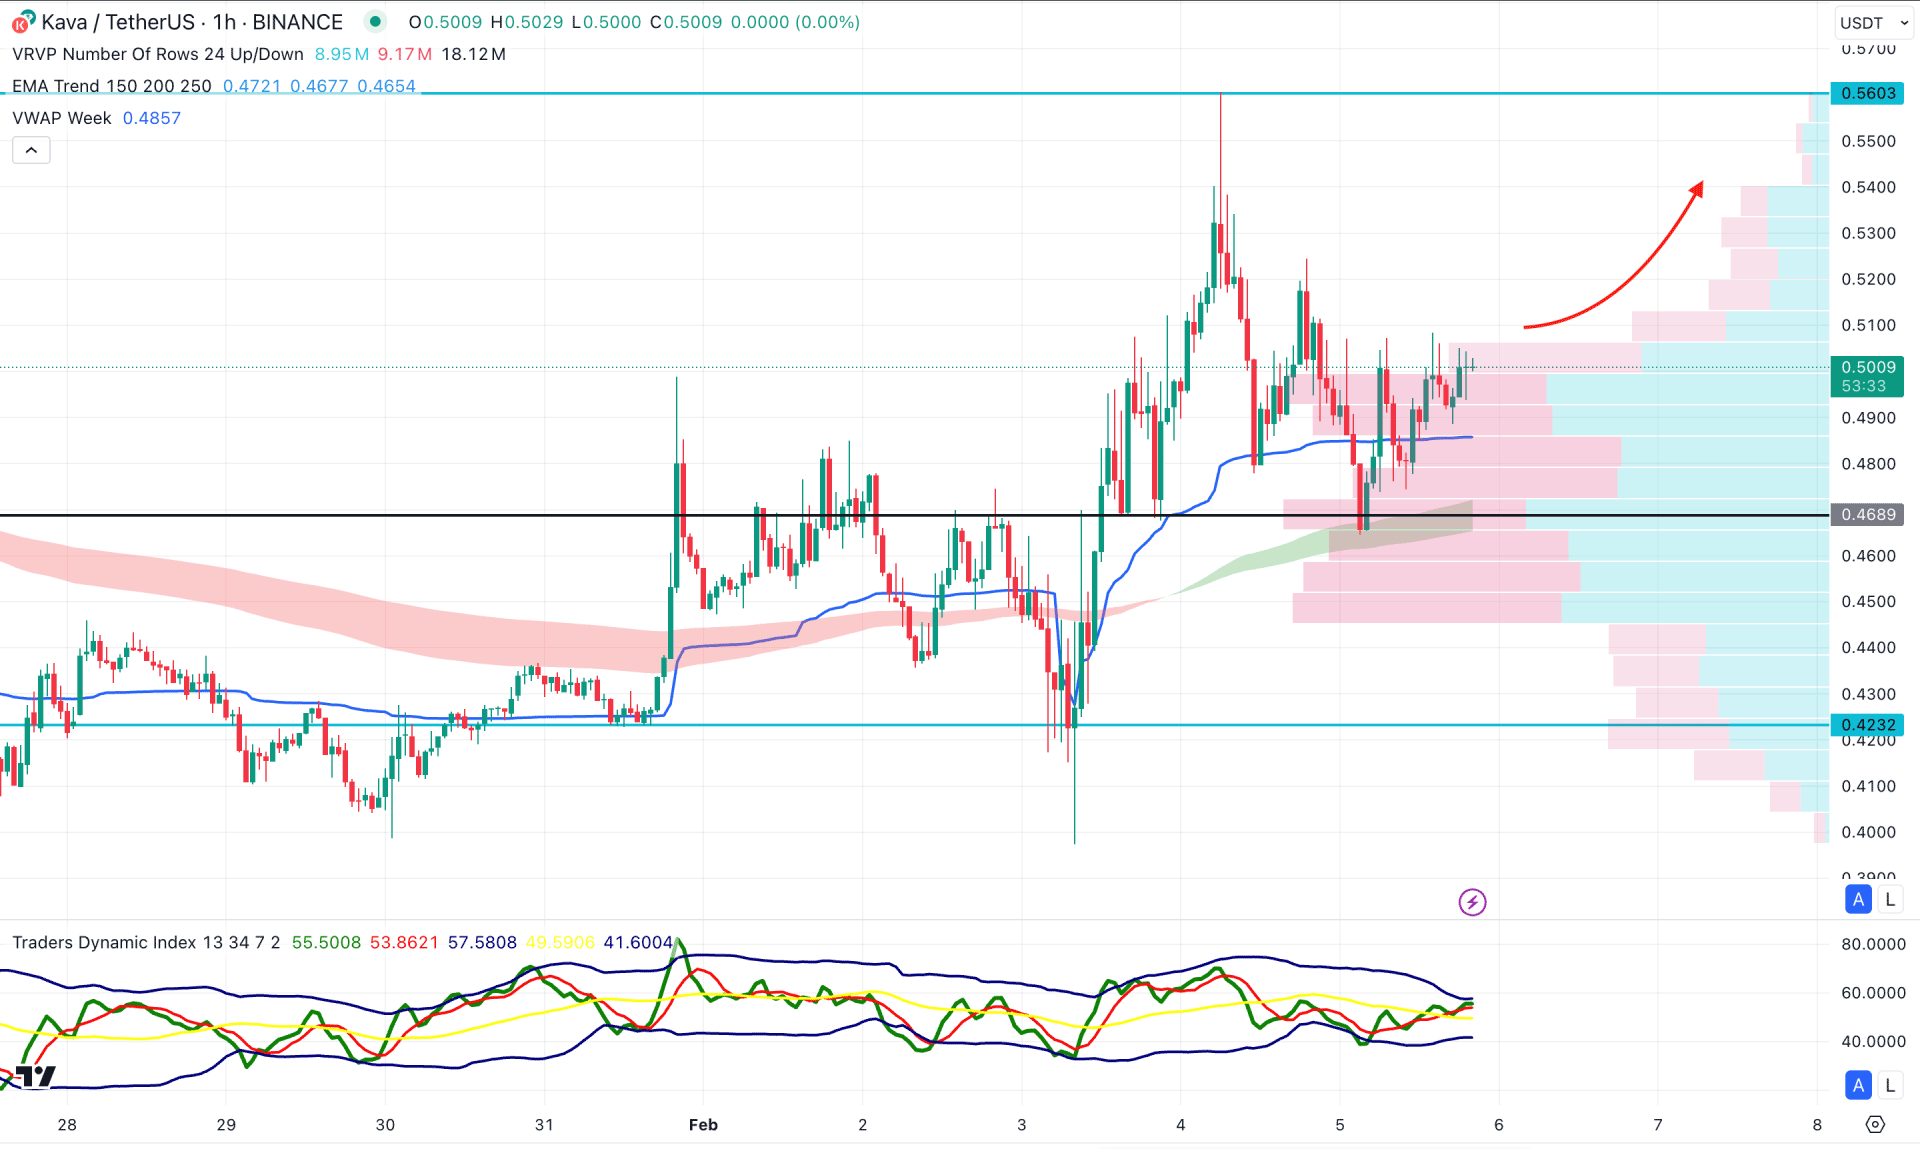This screenshot has height=1149, width=1920.
Task: Click the 1h interval label in title
Action: click(224, 22)
